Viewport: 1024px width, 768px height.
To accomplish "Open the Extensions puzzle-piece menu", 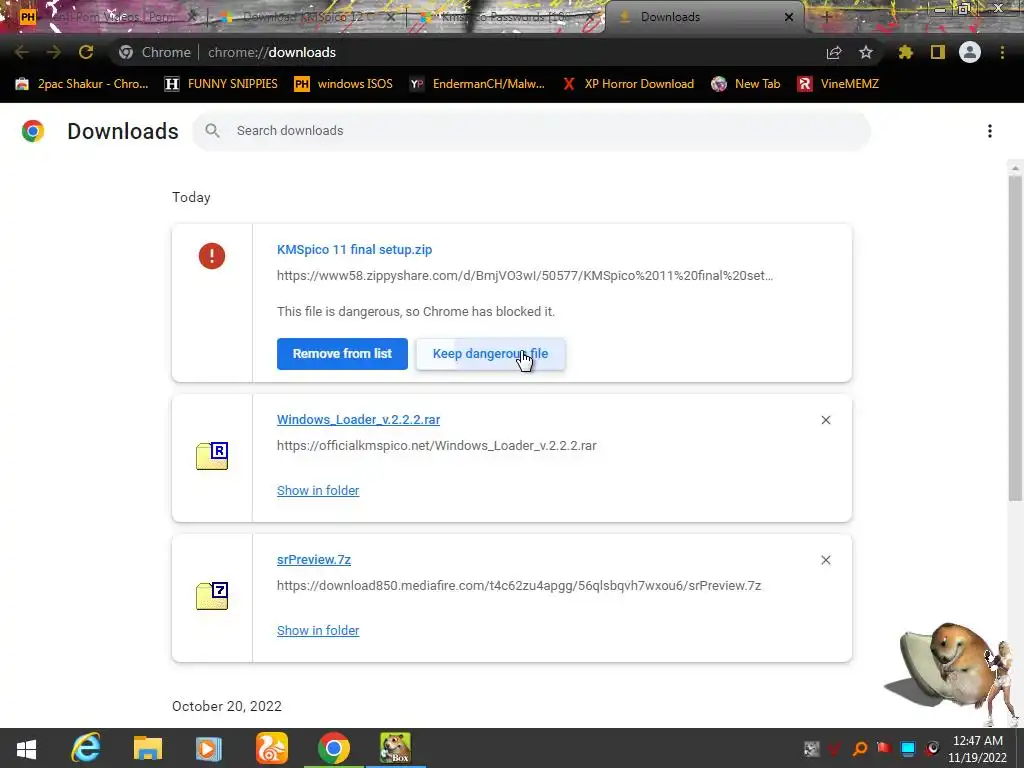I will tap(905, 52).
